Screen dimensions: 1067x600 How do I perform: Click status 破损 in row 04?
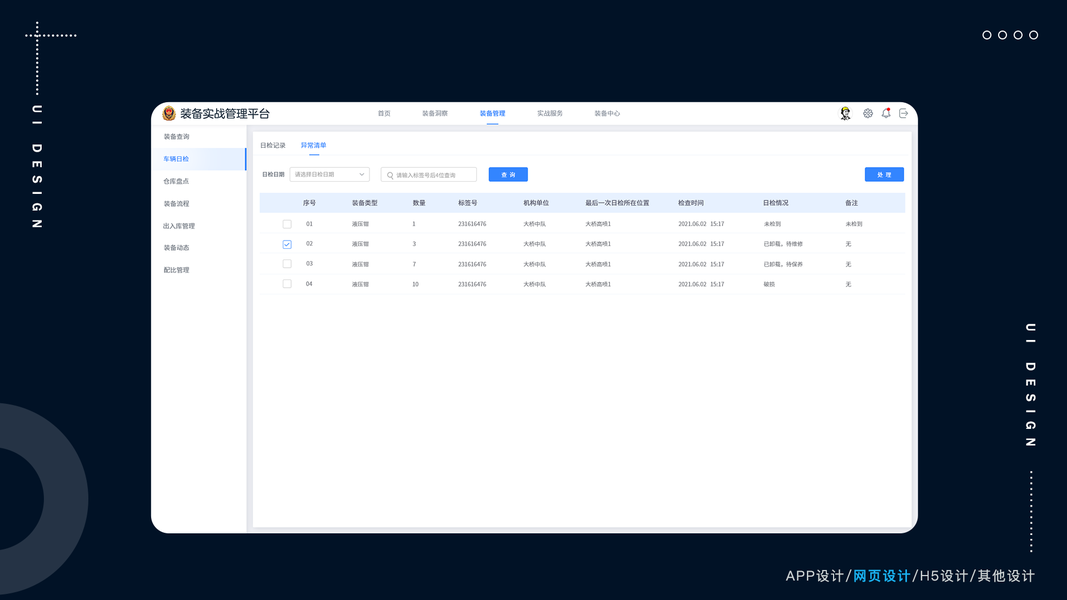point(769,284)
